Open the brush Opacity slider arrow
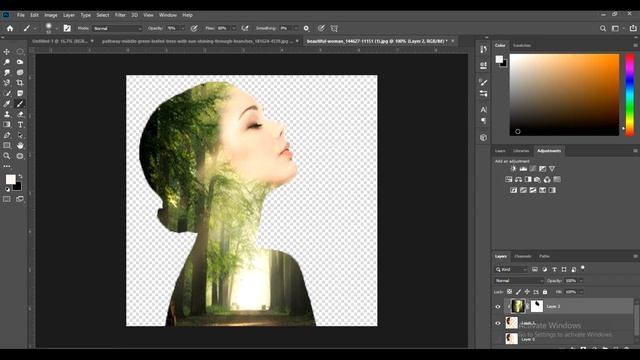This screenshot has height=360, width=640. [182, 29]
